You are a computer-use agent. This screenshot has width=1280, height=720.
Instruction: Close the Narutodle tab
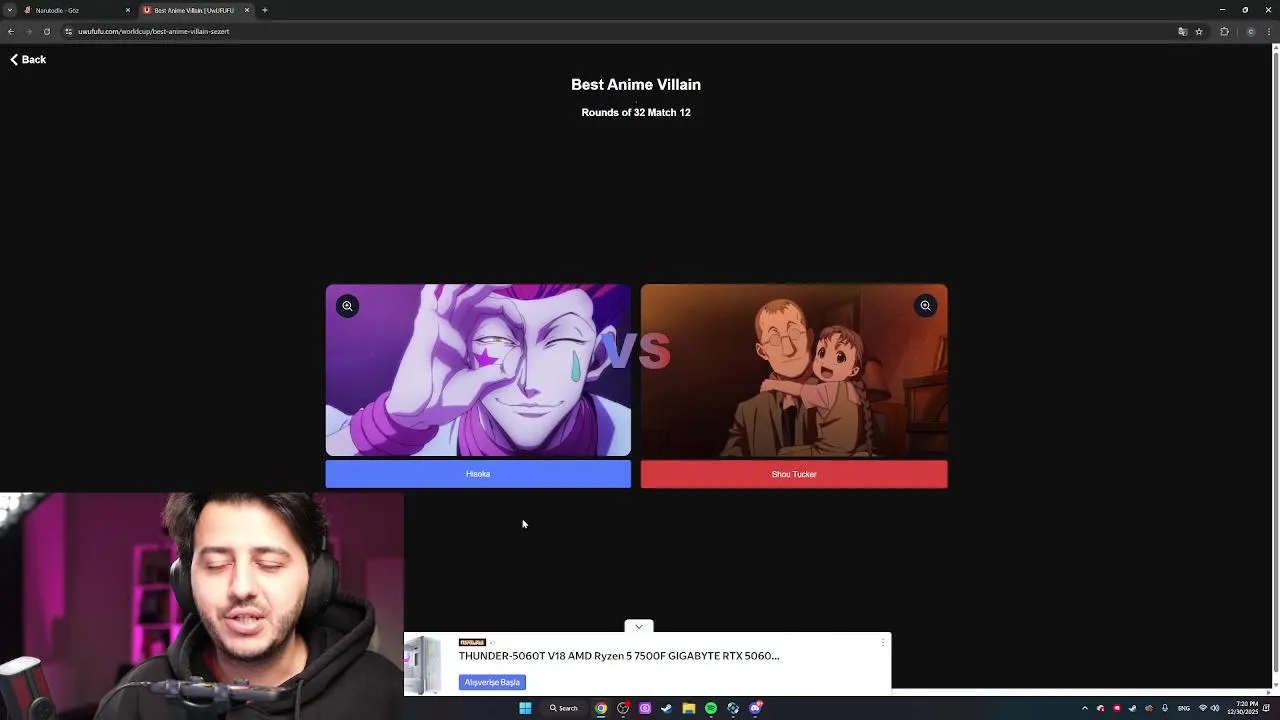coord(127,10)
